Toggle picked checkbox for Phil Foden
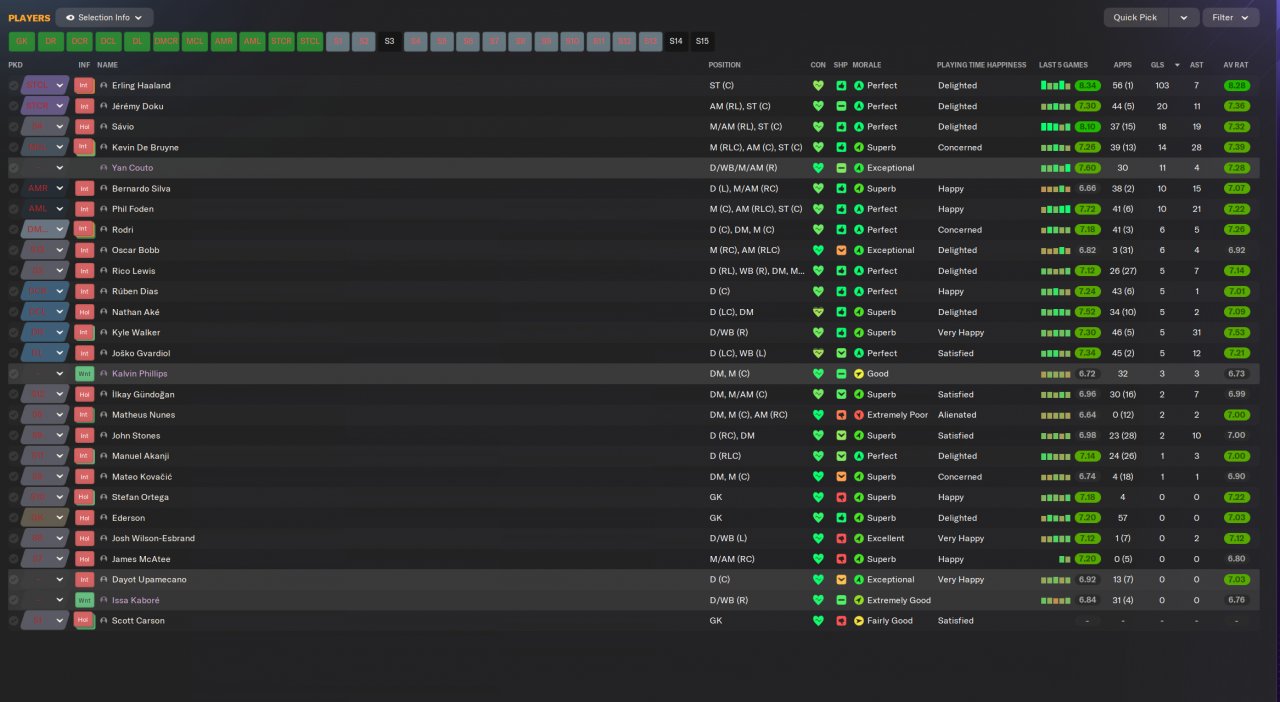1280x702 pixels. click(x=13, y=209)
